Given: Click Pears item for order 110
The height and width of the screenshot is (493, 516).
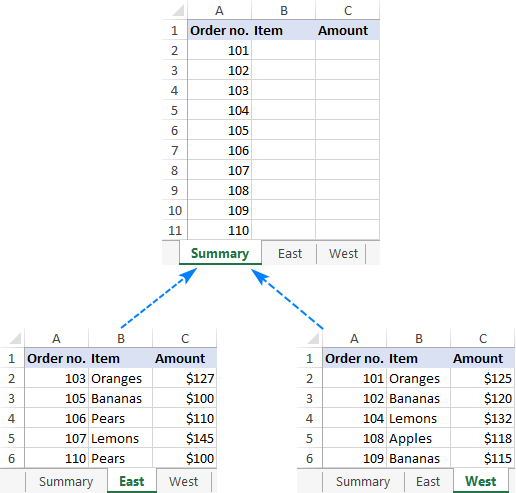Looking at the screenshot, I should point(121,458).
